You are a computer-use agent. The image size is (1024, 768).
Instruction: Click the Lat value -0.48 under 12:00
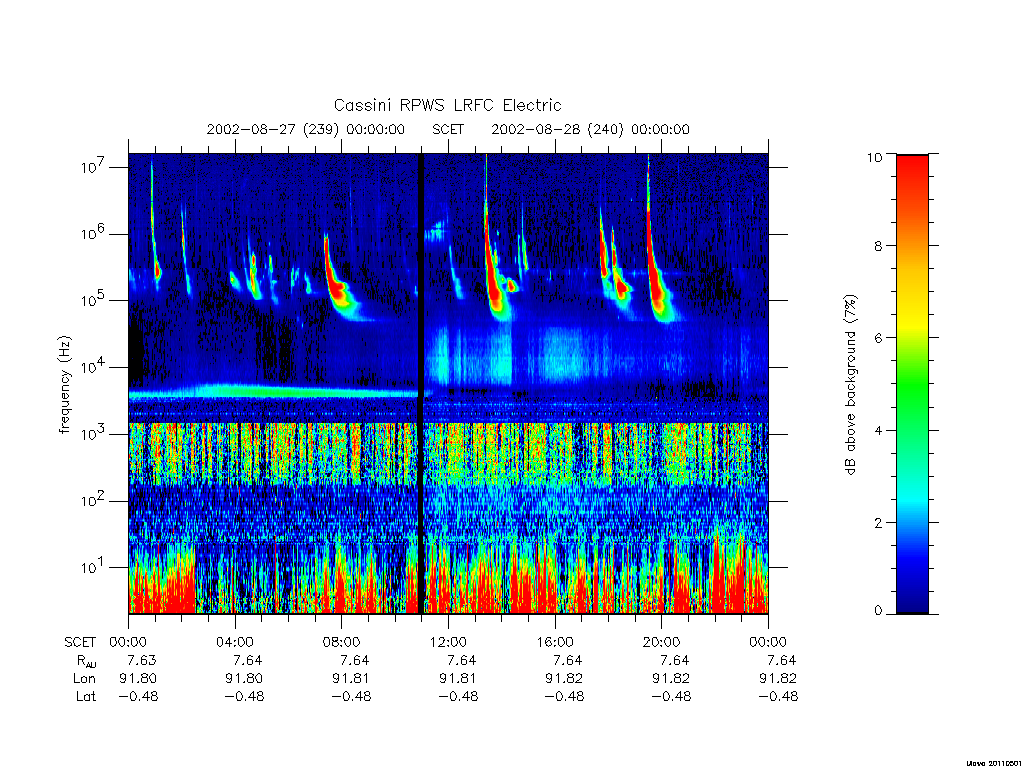pos(458,697)
